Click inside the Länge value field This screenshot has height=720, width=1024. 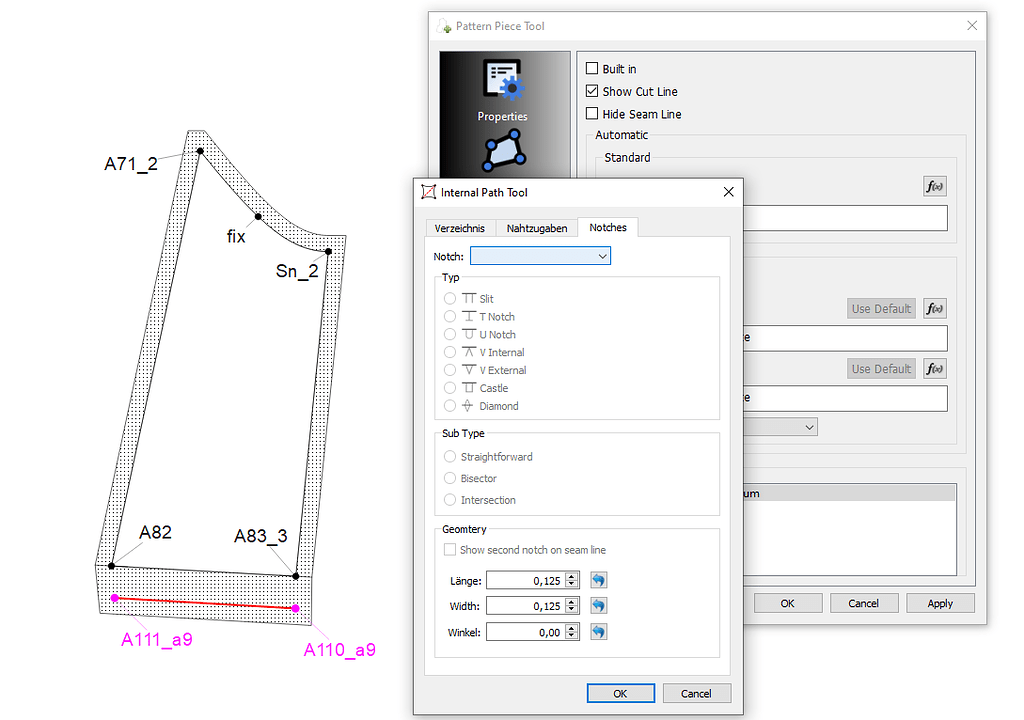[522, 580]
